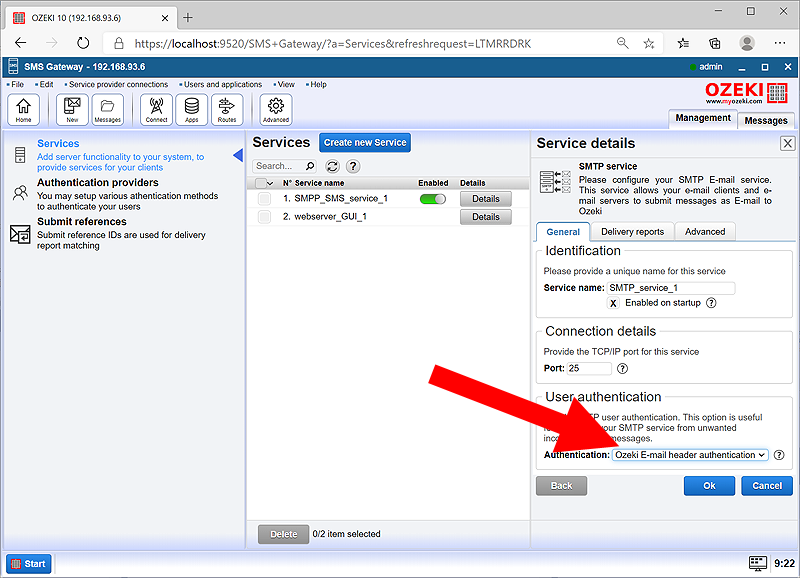Image resolution: width=800 pixels, height=578 pixels.
Task: Open Details for SMPP_SMS_service_1
Action: point(485,199)
